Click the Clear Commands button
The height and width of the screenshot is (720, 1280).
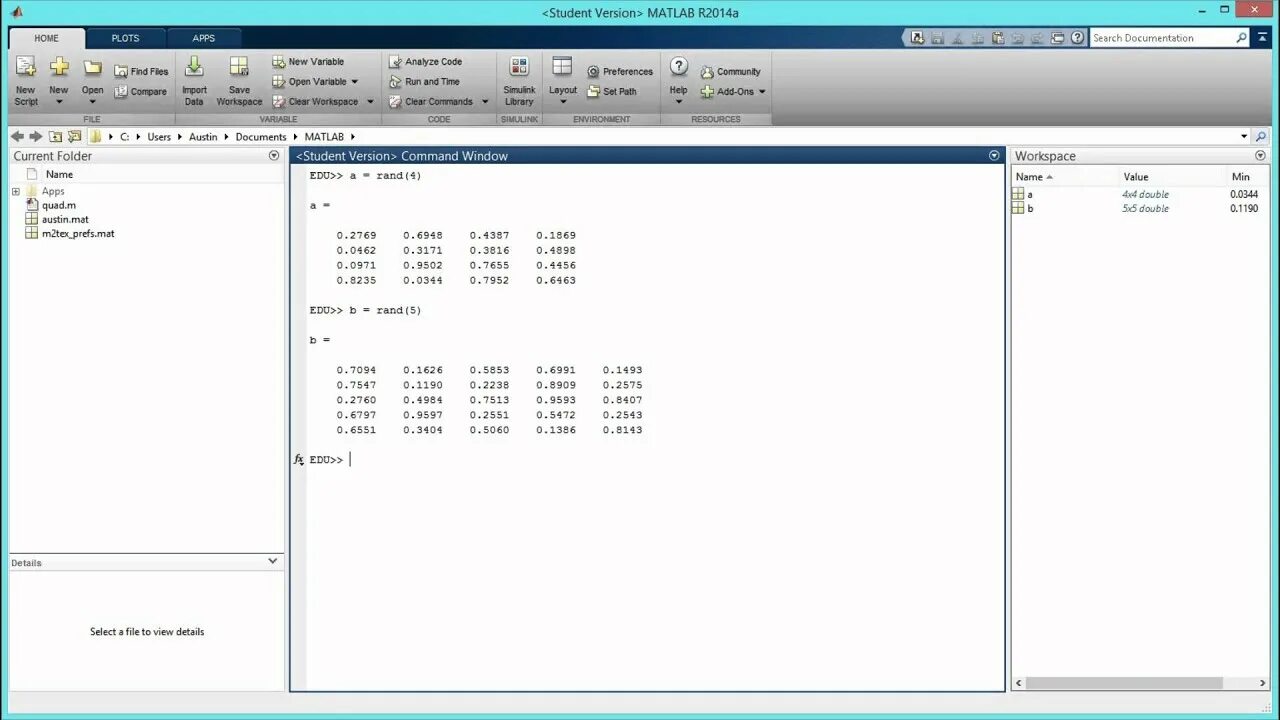(x=431, y=102)
